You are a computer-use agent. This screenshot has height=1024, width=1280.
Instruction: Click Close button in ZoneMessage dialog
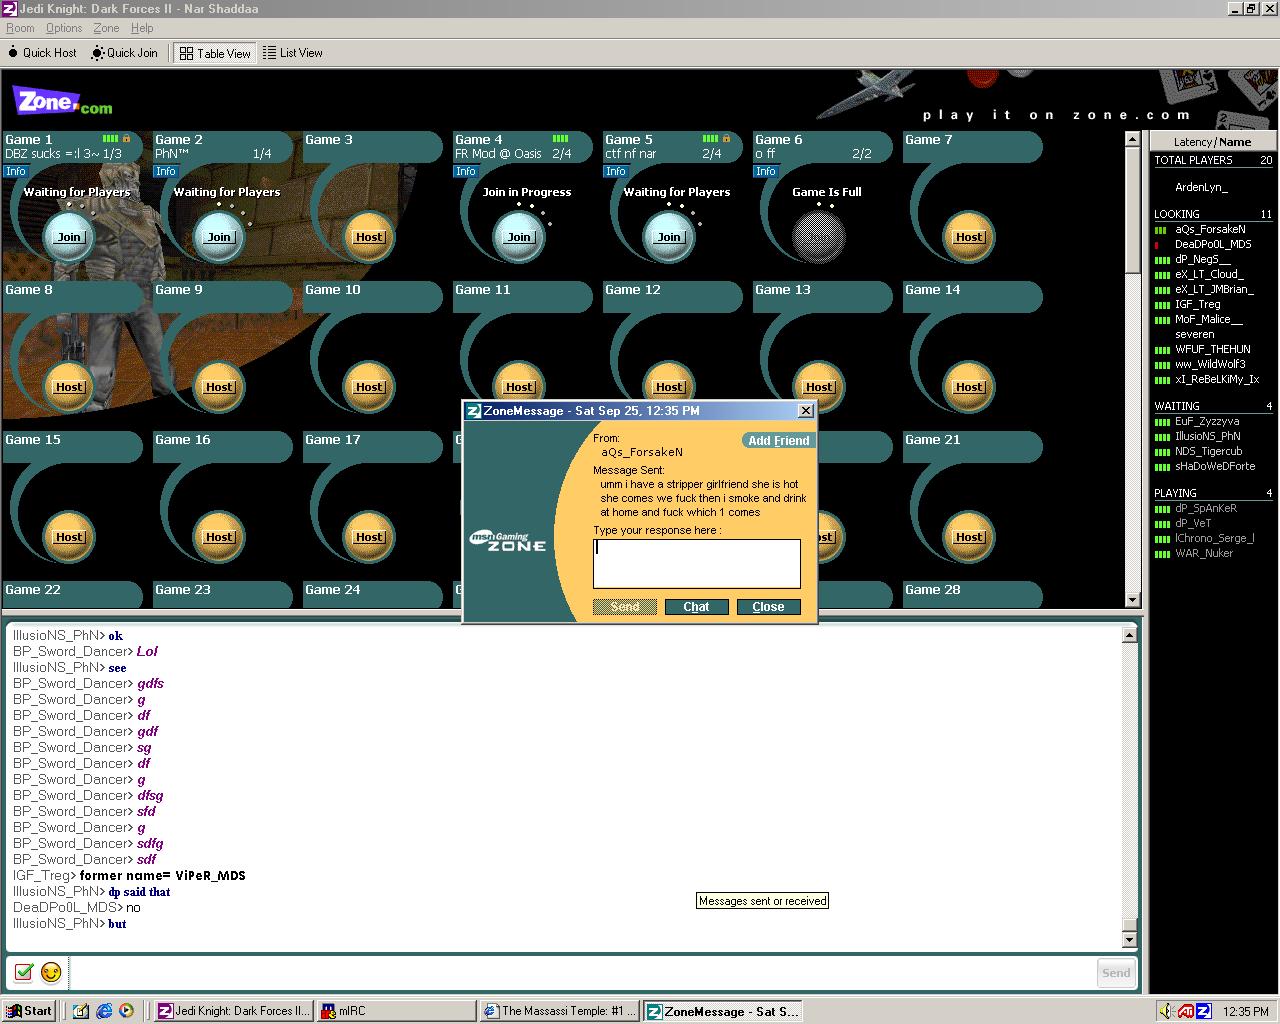point(768,607)
